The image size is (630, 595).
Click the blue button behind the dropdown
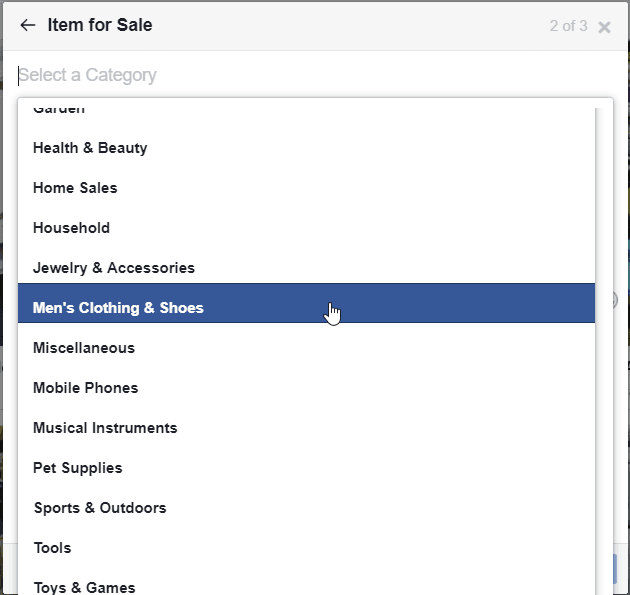615,569
